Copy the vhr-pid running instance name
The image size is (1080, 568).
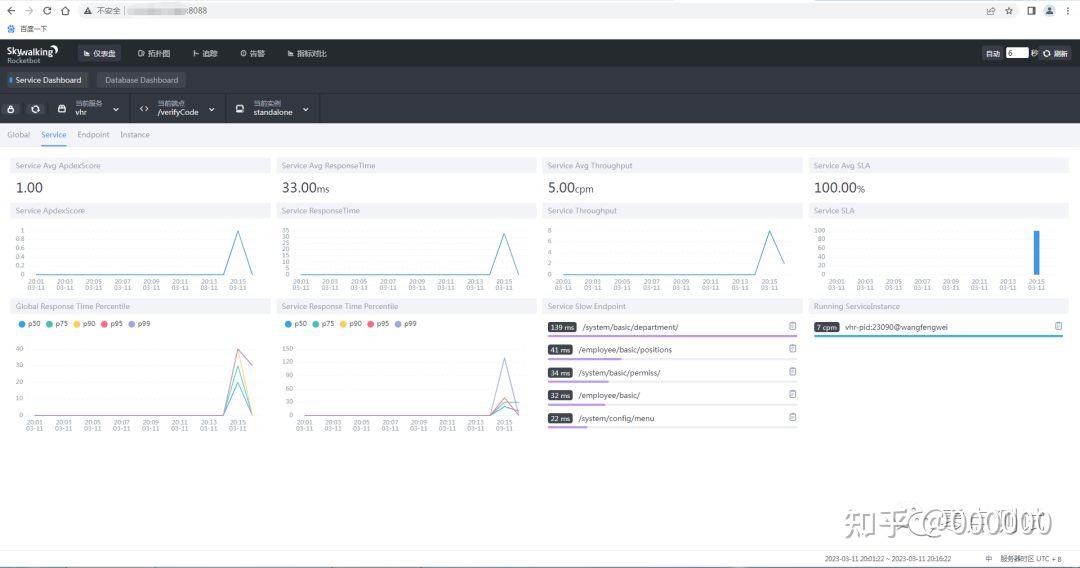click(1059, 326)
